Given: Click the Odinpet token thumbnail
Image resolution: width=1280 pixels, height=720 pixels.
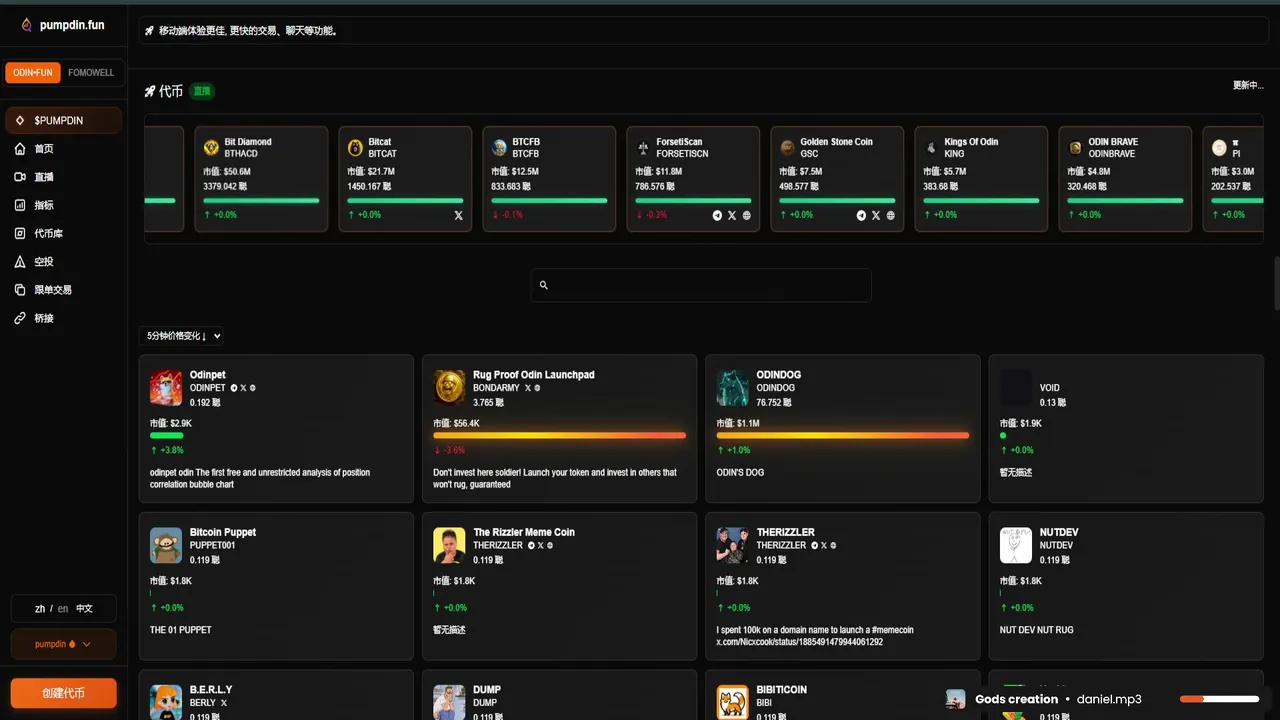Looking at the screenshot, I should pos(166,387).
